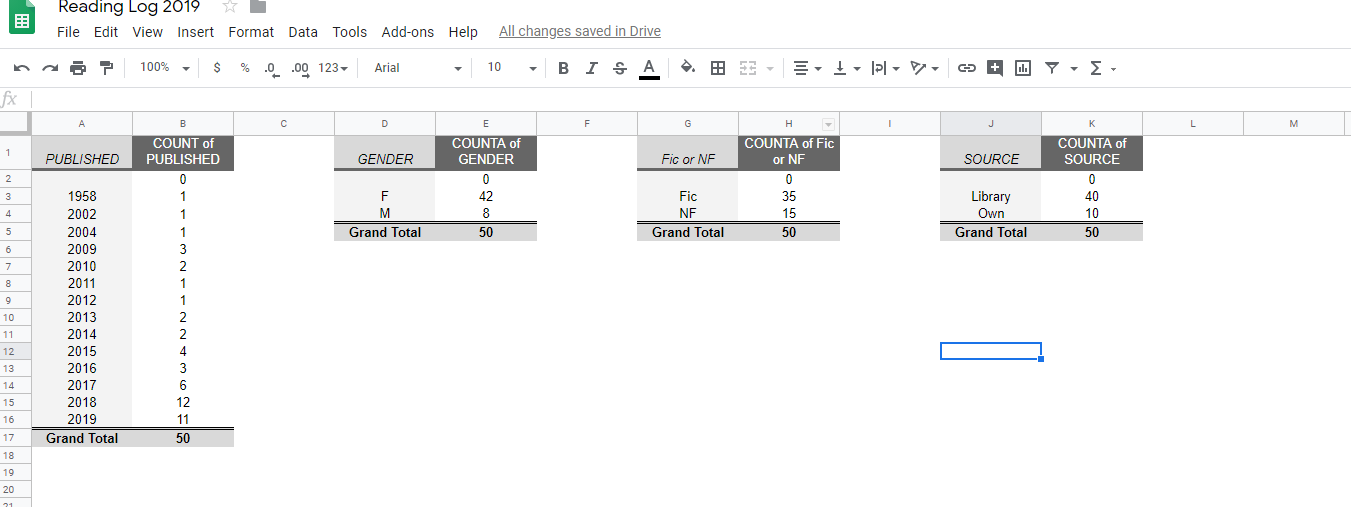Add a comment with the comment icon
1351x507 pixels.
(x=994, y=68)
